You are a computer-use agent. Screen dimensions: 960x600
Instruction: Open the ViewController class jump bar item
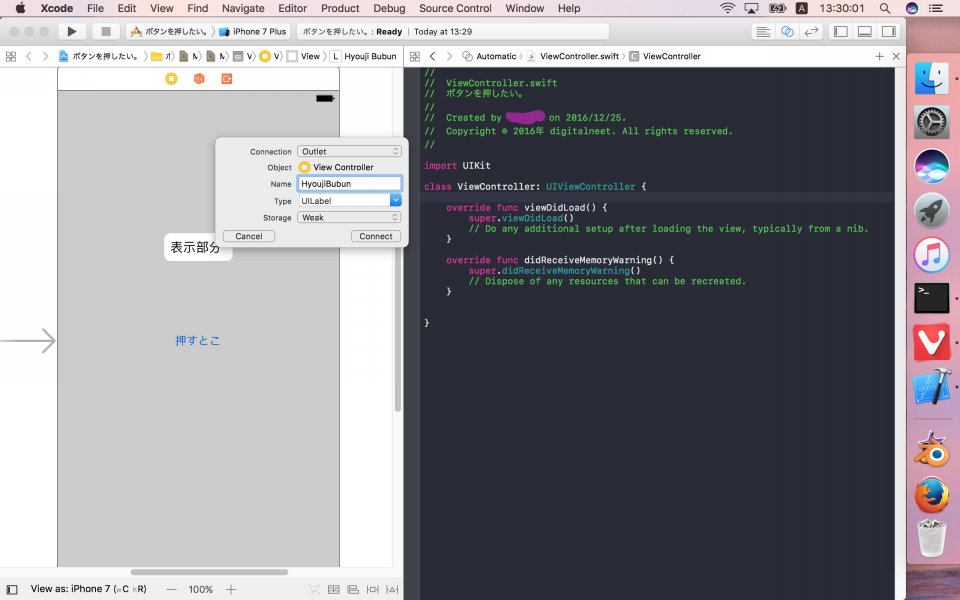click(665, 56)
